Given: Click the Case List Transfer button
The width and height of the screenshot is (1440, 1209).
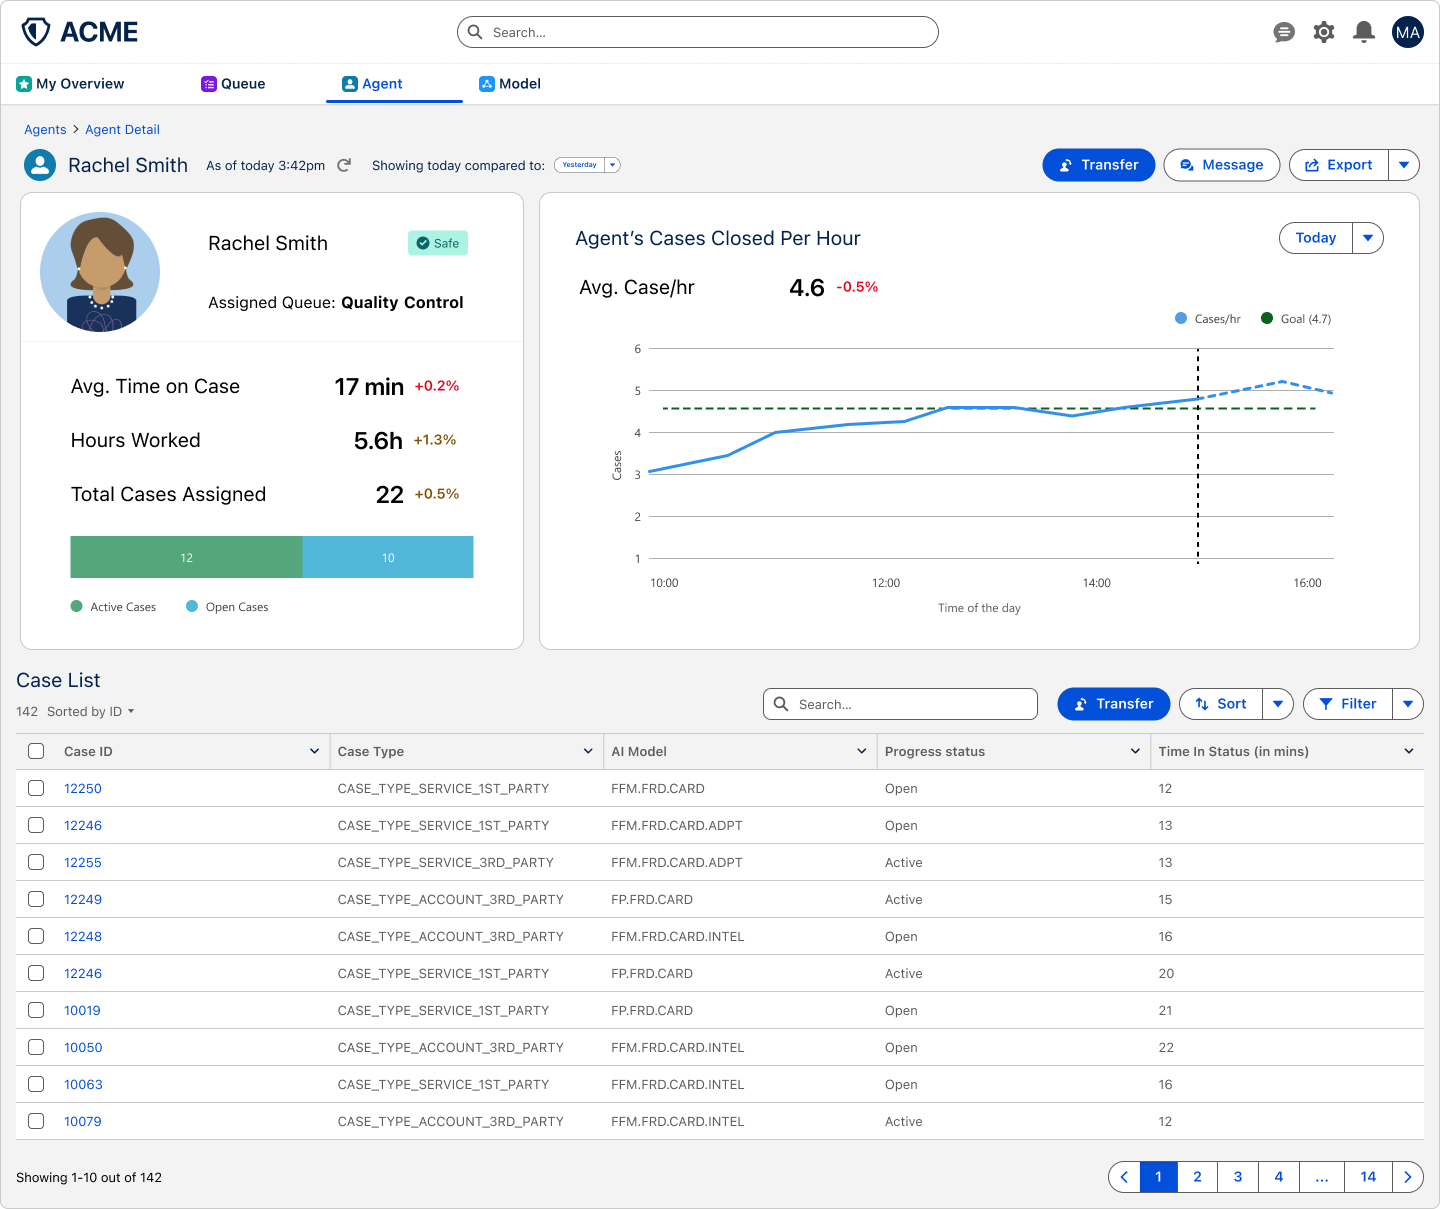Looking at the screenshot, I should (x=1114, y=704).
